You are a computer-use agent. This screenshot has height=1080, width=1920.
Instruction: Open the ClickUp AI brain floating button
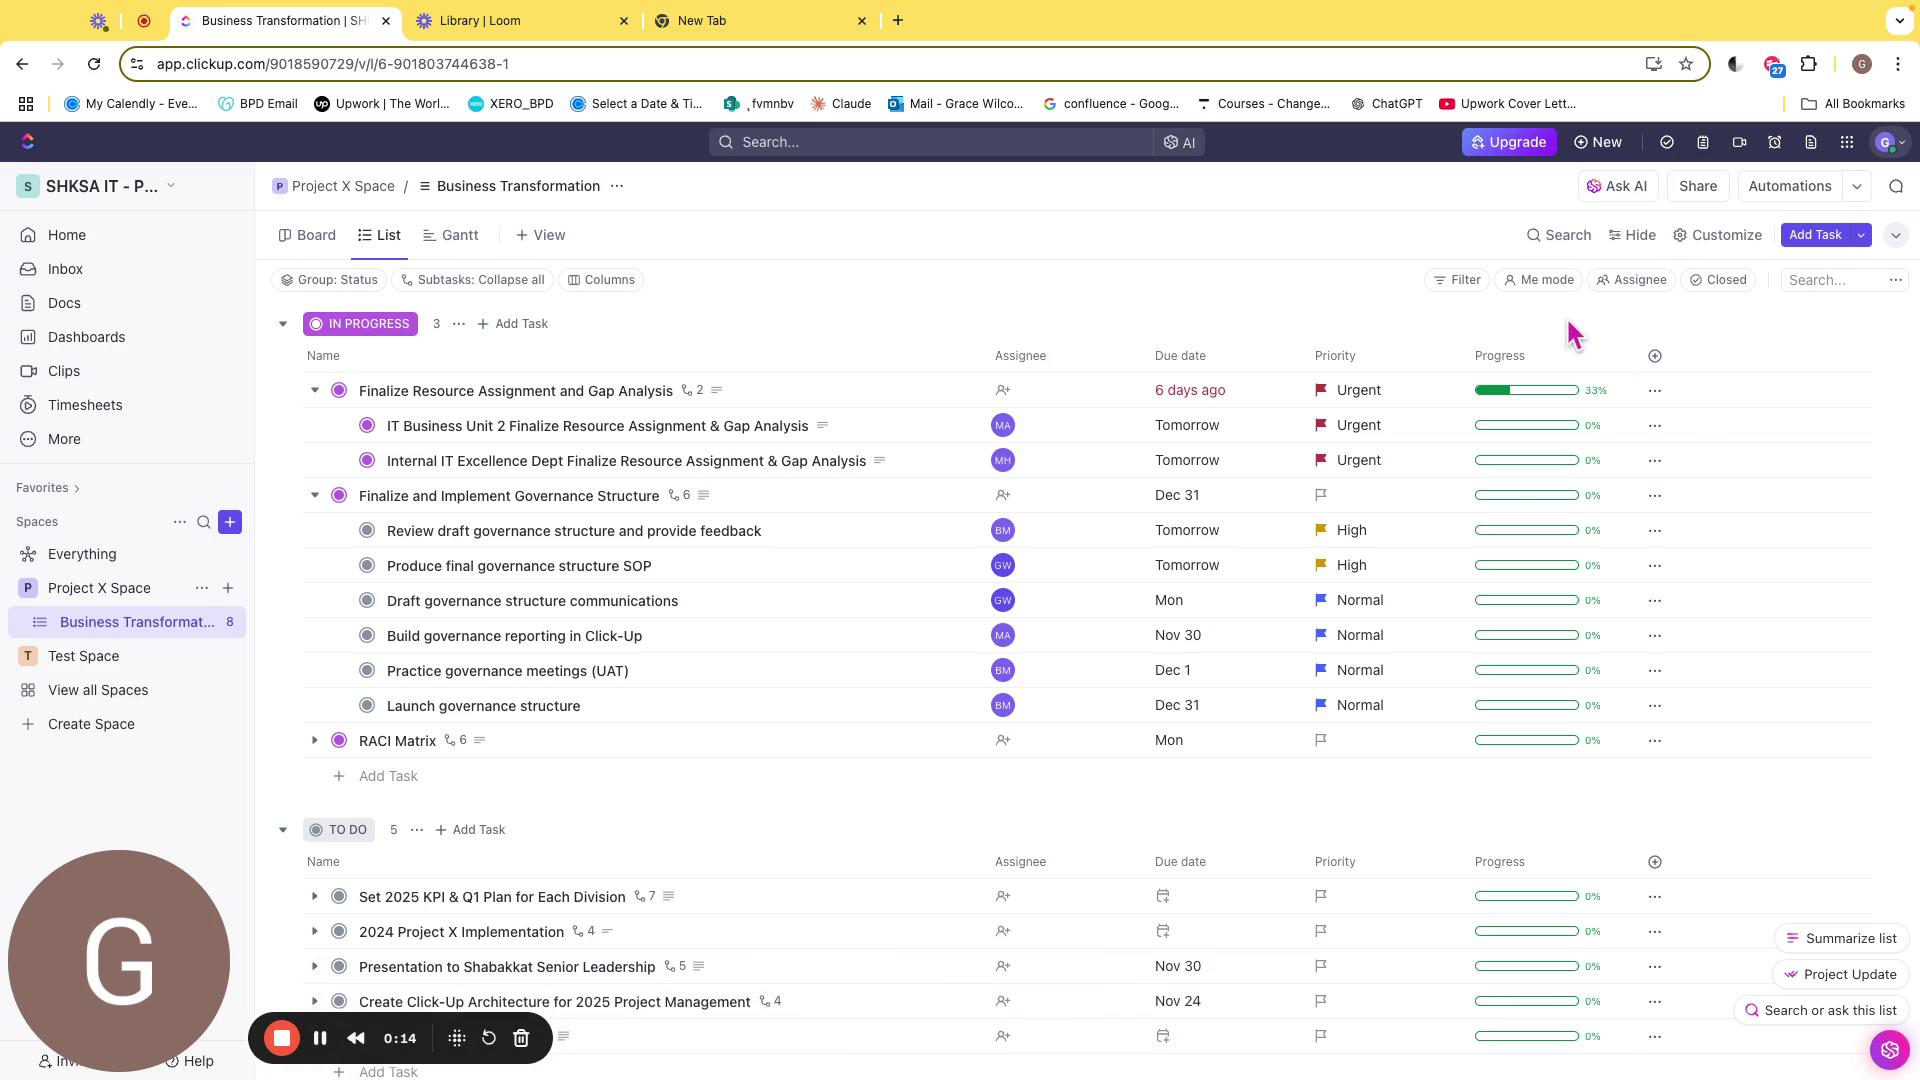coord(1889,1049)
